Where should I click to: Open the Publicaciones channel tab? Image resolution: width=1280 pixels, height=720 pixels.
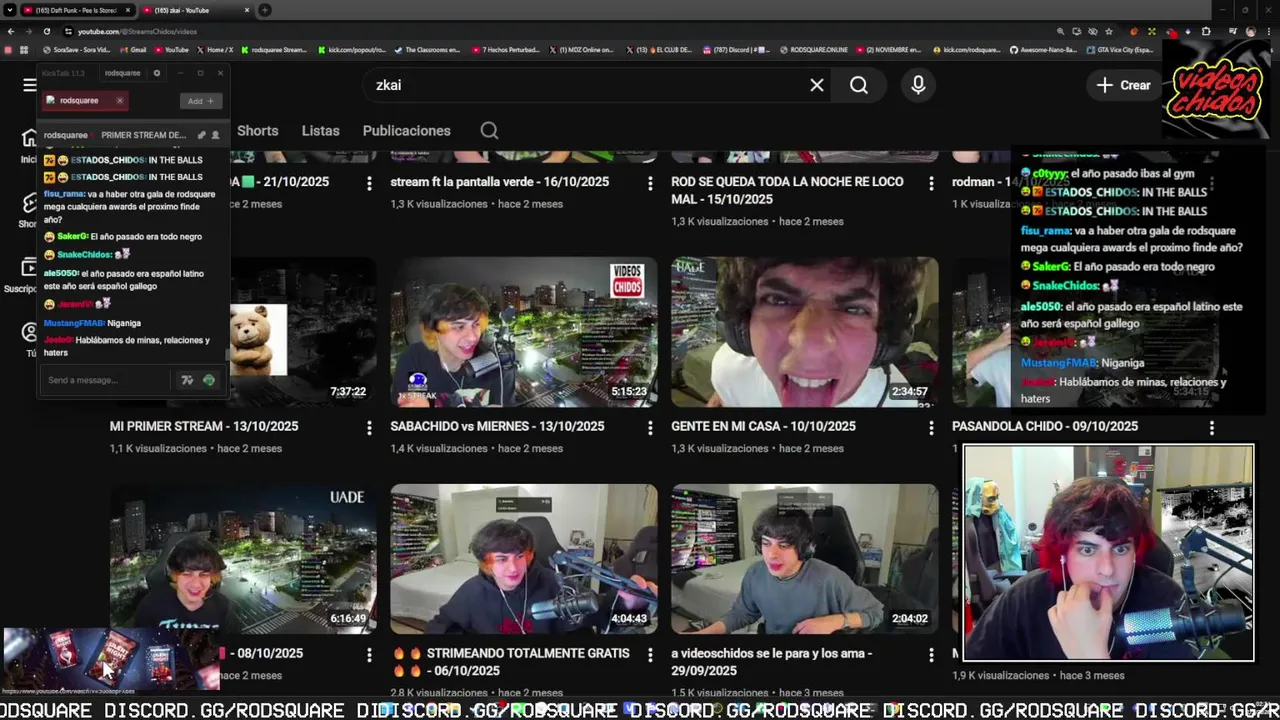tap(407, 131)
